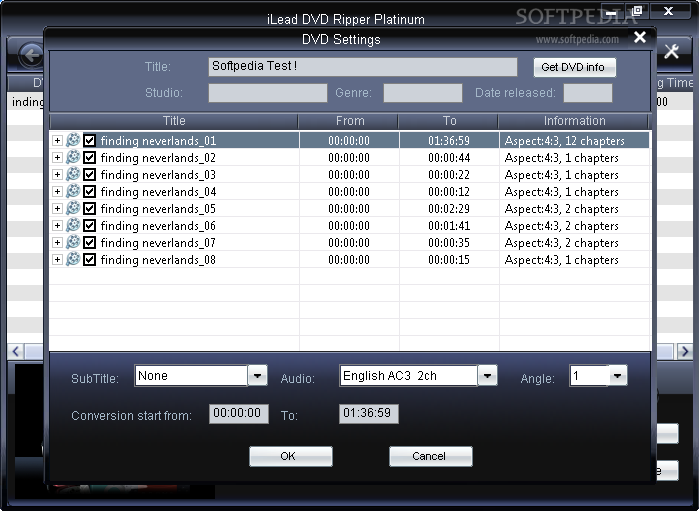The image size is (700, 512).
Task: Restore the main iLead window size
Action: pyautogui.click(x=637, y=11)
